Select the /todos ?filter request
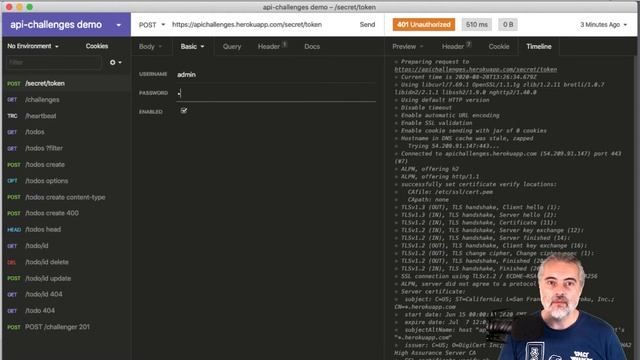Image resolution: width=640 pixels, height=360 pixels. coord(66,148)
